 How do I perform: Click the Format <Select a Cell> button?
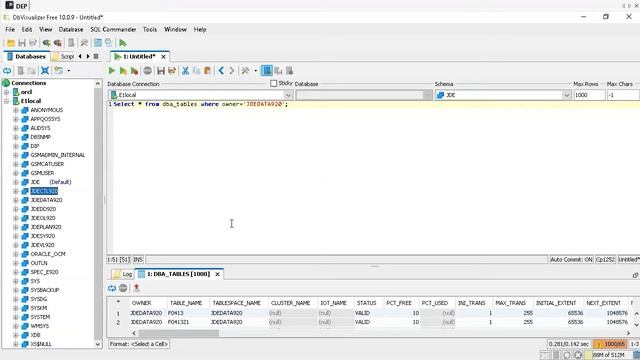point(139,344)
